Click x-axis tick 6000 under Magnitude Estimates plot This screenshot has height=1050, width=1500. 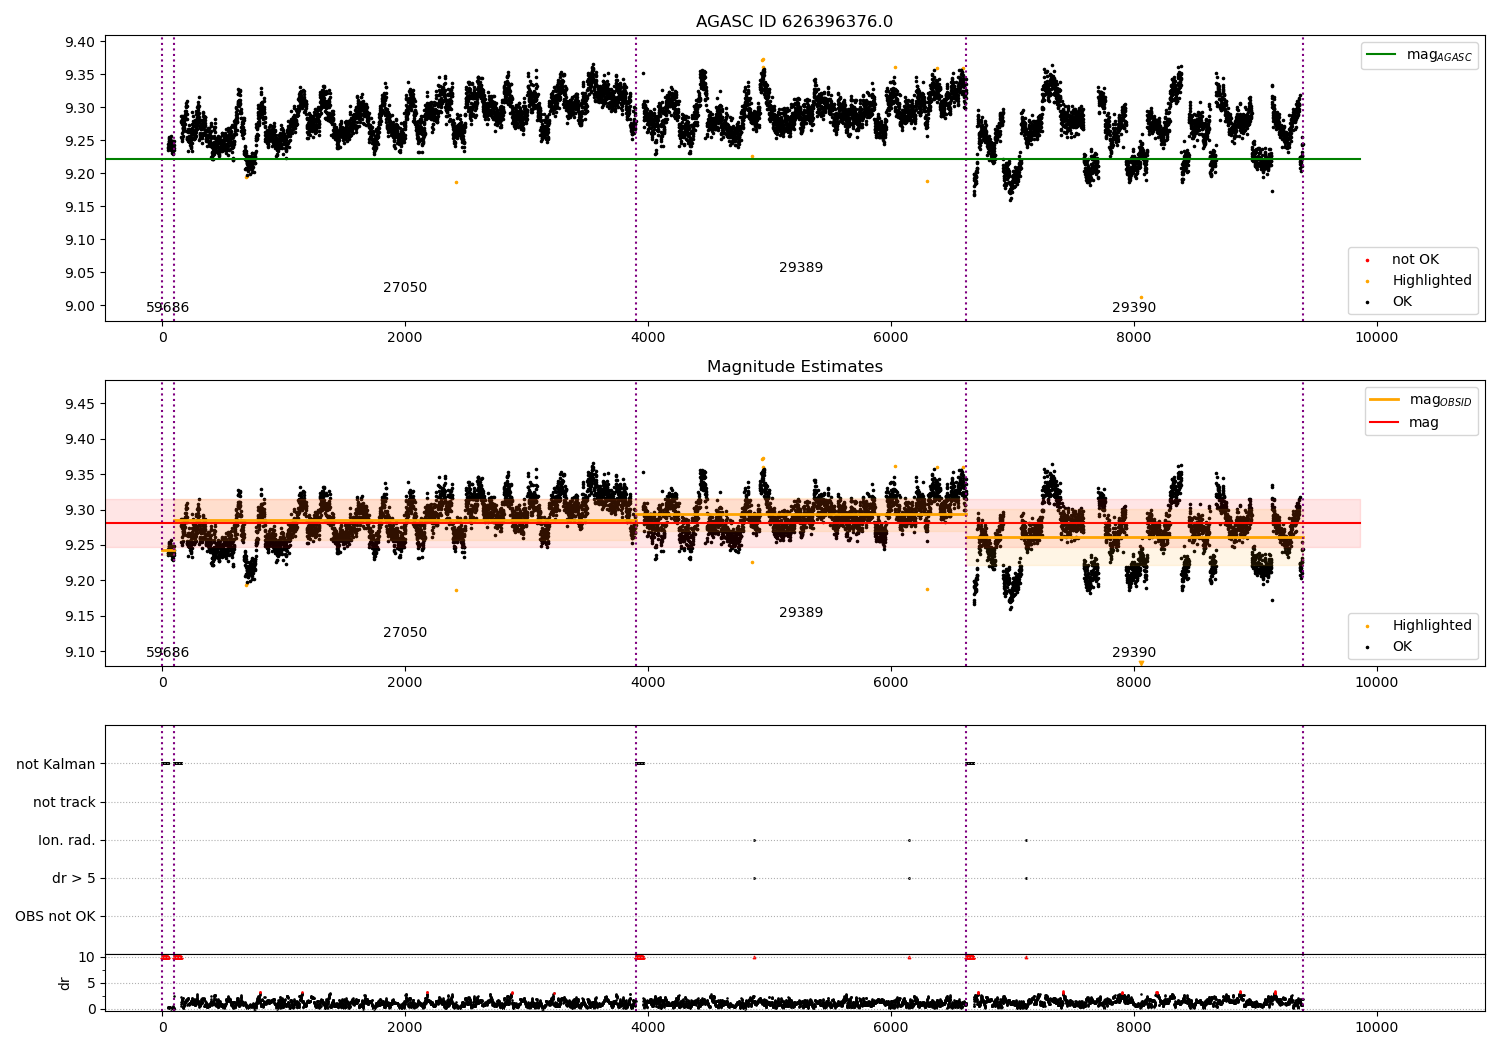(891, 683)
